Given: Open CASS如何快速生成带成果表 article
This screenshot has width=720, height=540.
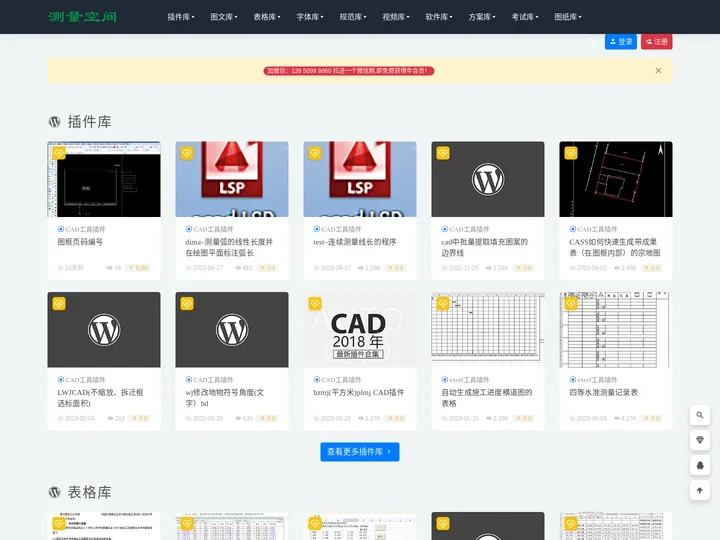Looking at the screenshot, I should tap(615, 248).
